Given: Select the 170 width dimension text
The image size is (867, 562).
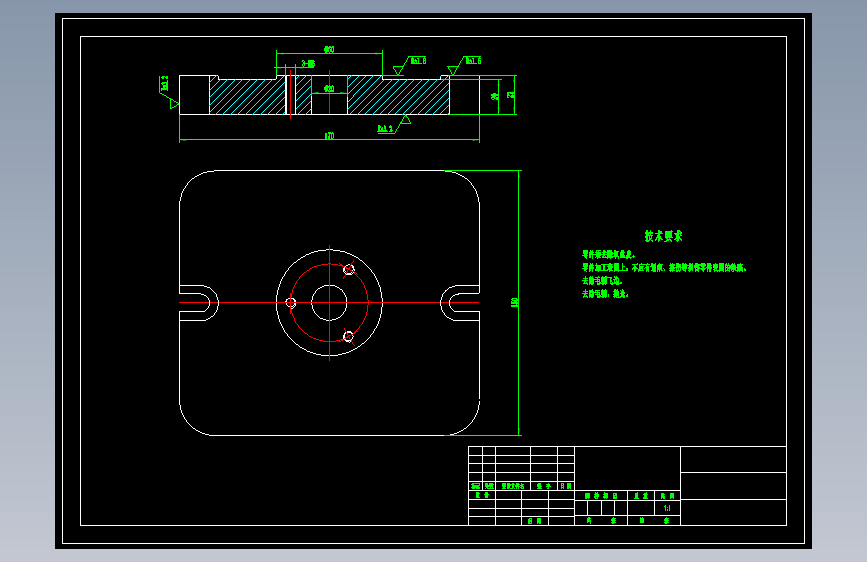Looking at the screenshot, I should pyautogui.click(x=329, y=136).
